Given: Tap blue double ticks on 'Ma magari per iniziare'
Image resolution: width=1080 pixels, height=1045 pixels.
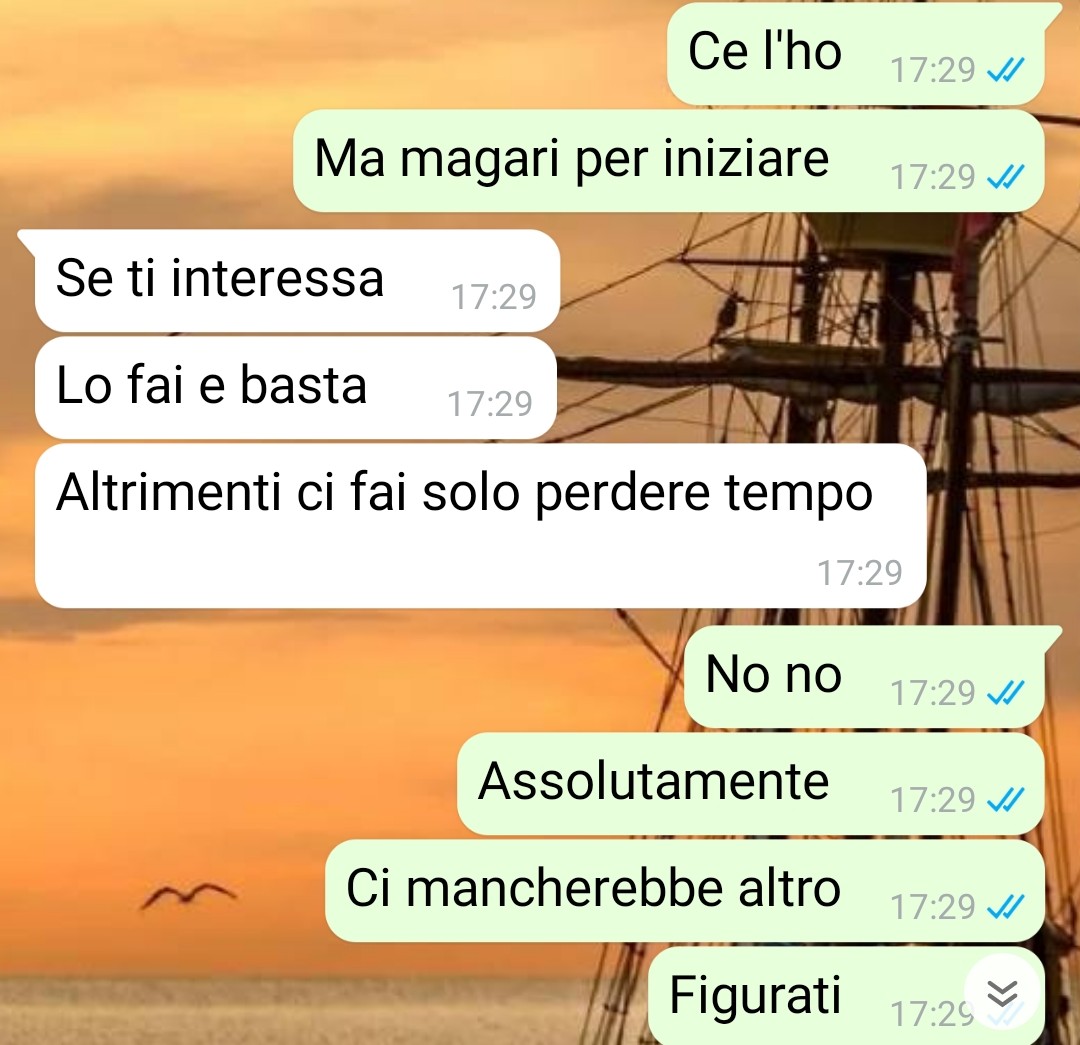Looking at the screenshot, I should tap(1006, 177).
